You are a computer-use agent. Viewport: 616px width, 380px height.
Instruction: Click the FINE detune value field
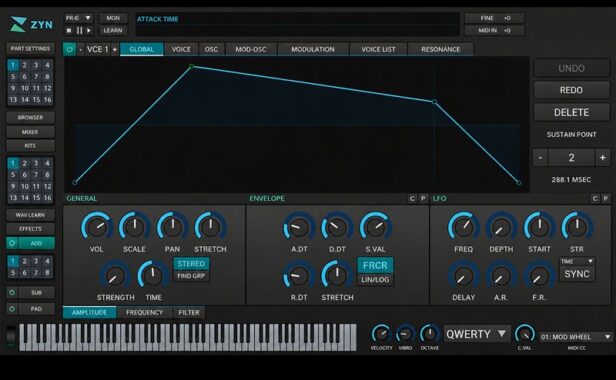coord(495,18)
